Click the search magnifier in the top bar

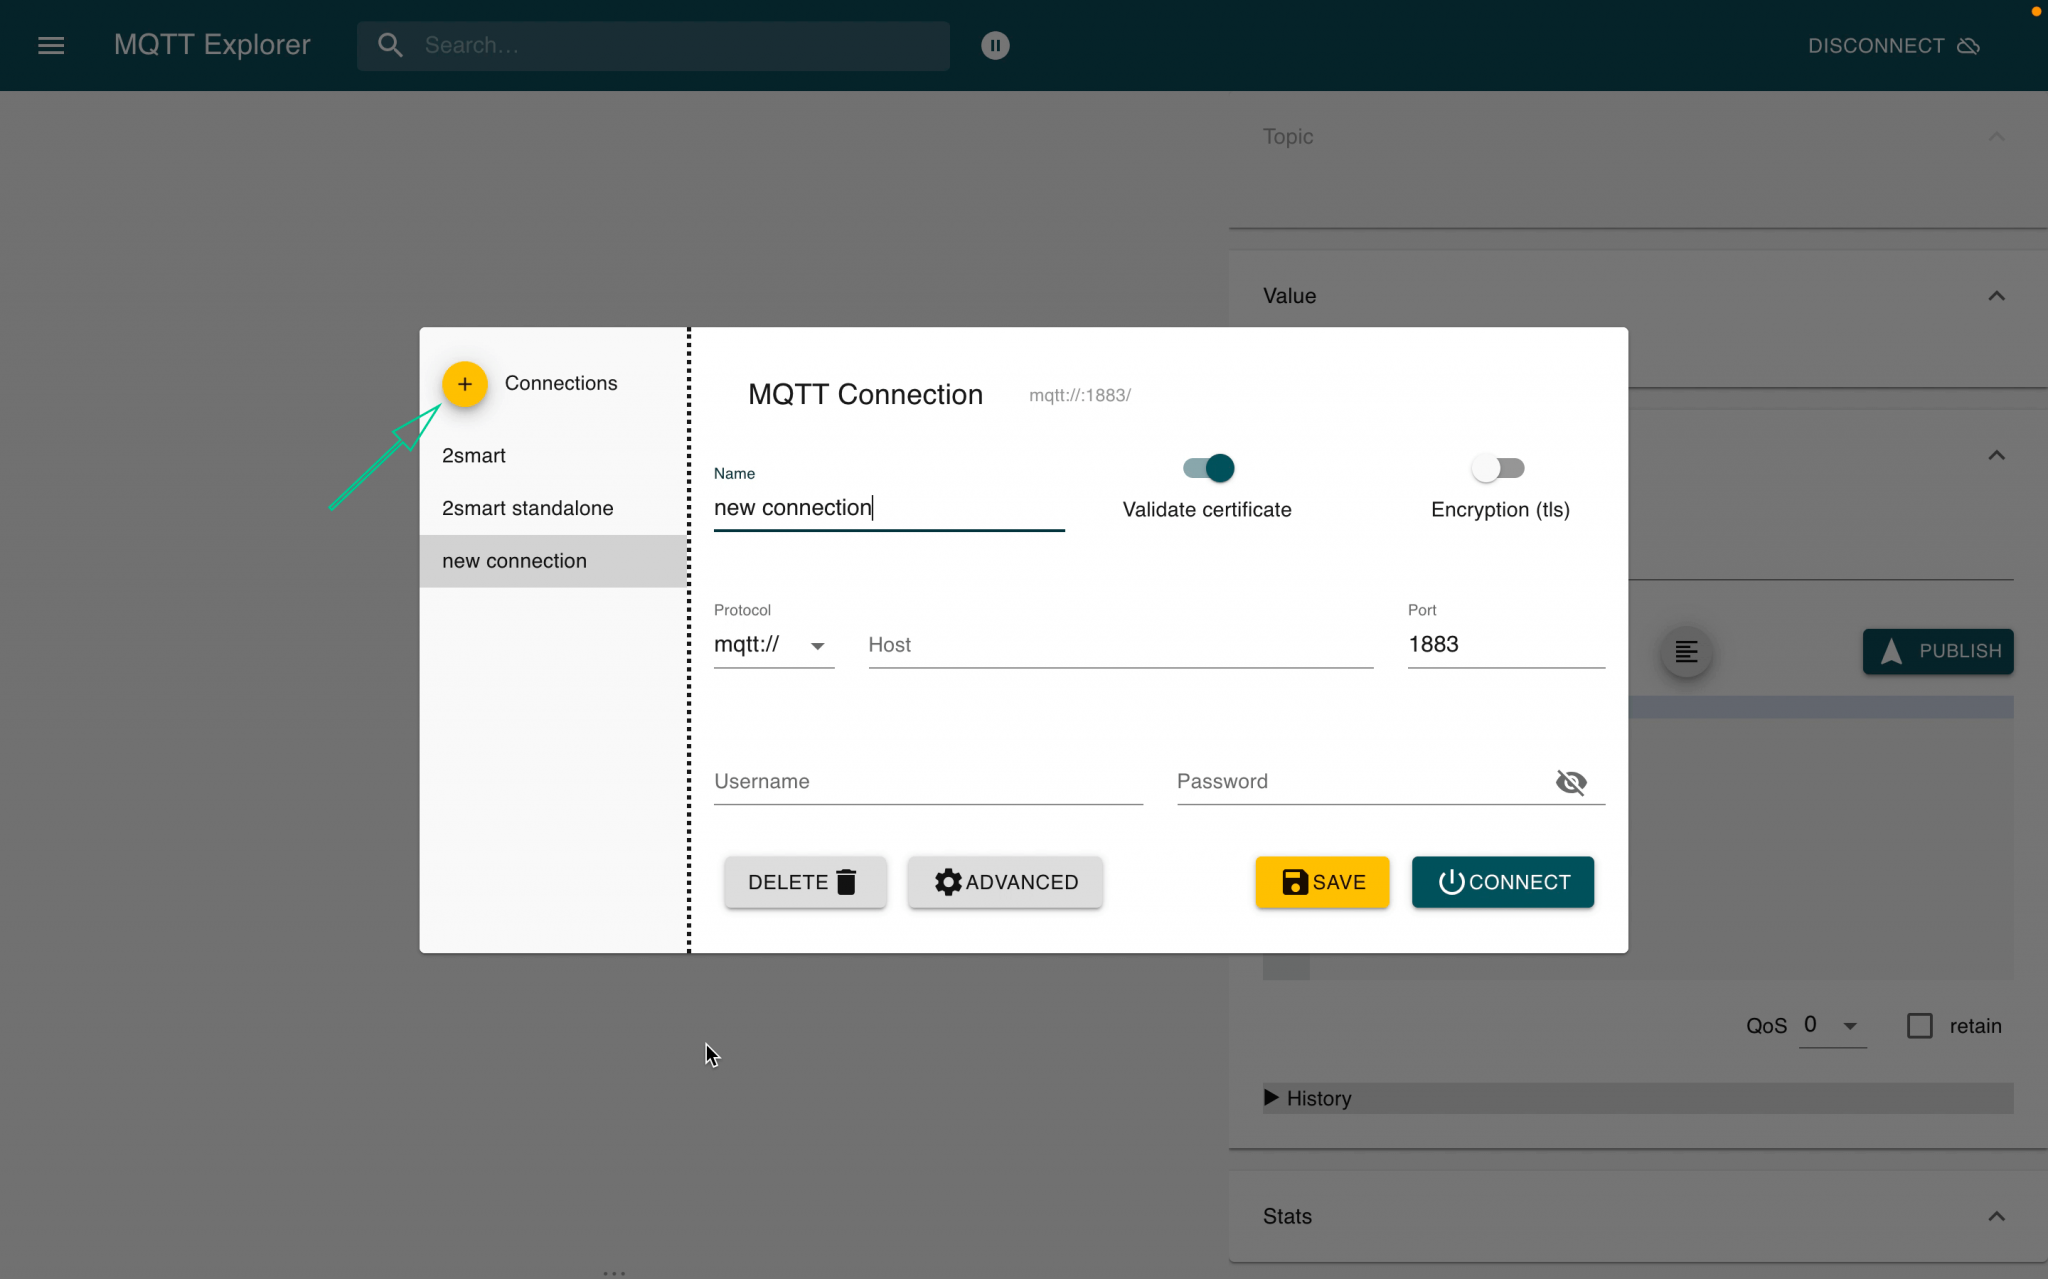click(x=390, y=45)
